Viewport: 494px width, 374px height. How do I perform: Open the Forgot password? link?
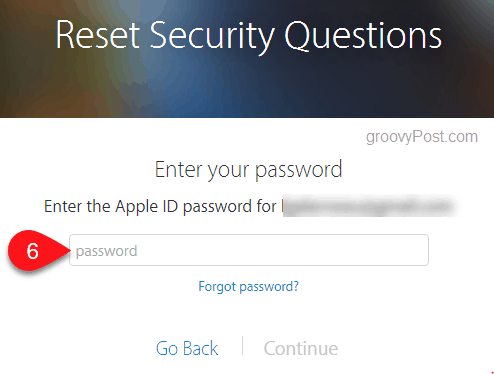(x=248, y=286)
